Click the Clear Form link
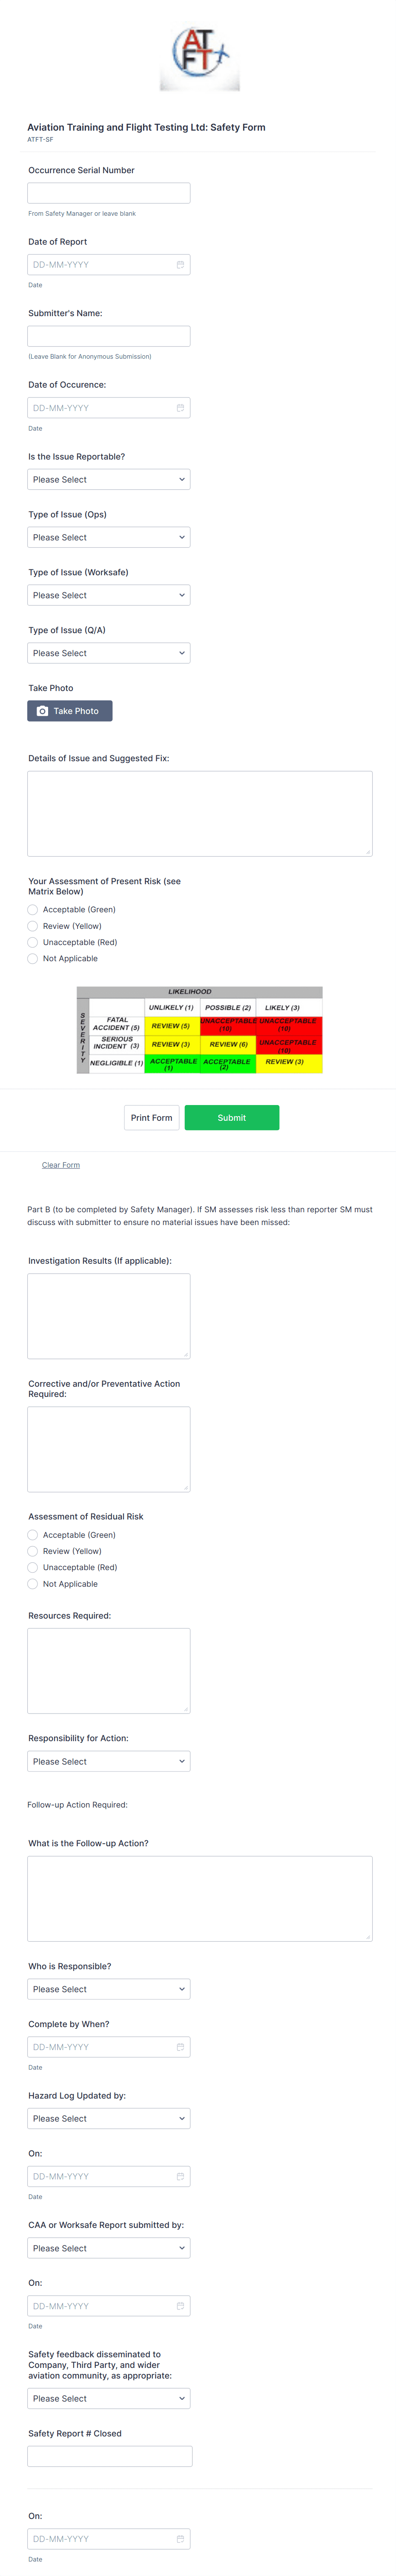This screenshot has height=2576, width=396. click(61, 1164)
